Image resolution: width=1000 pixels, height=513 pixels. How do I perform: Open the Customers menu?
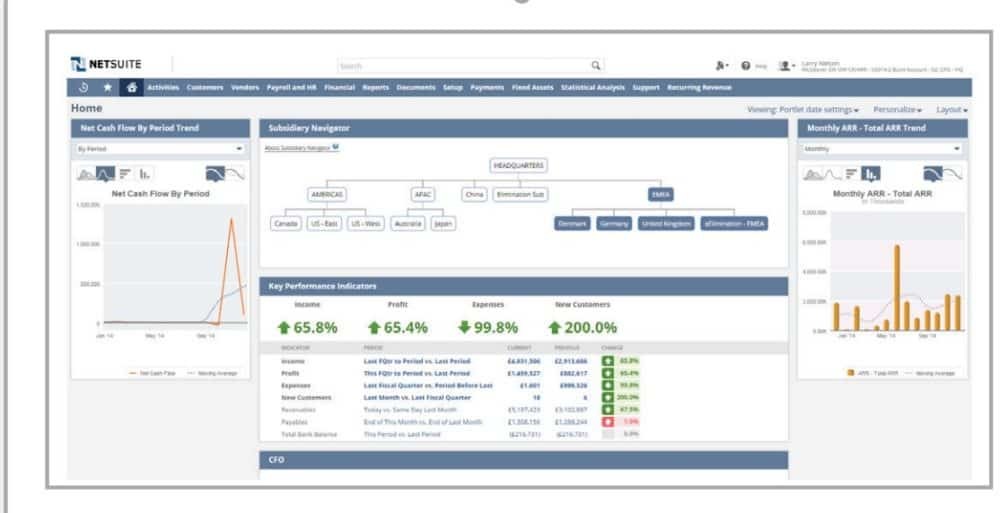coord(205,88)
